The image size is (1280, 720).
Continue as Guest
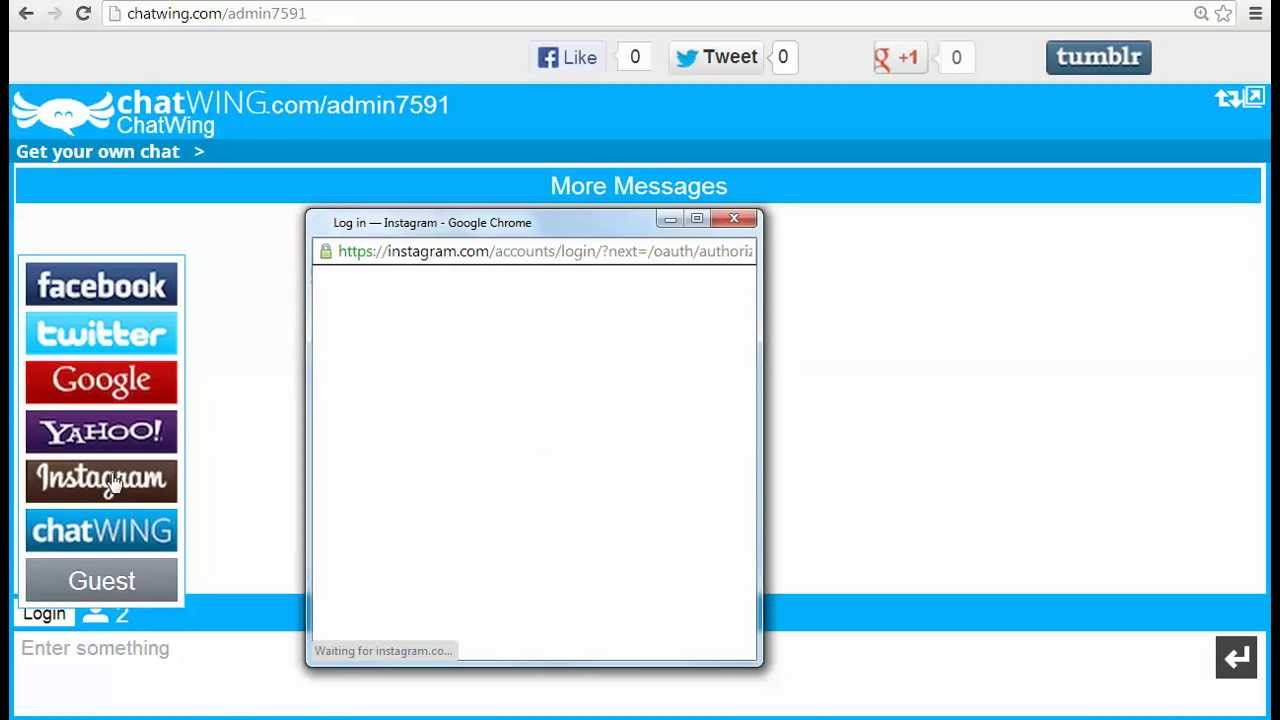101,580
